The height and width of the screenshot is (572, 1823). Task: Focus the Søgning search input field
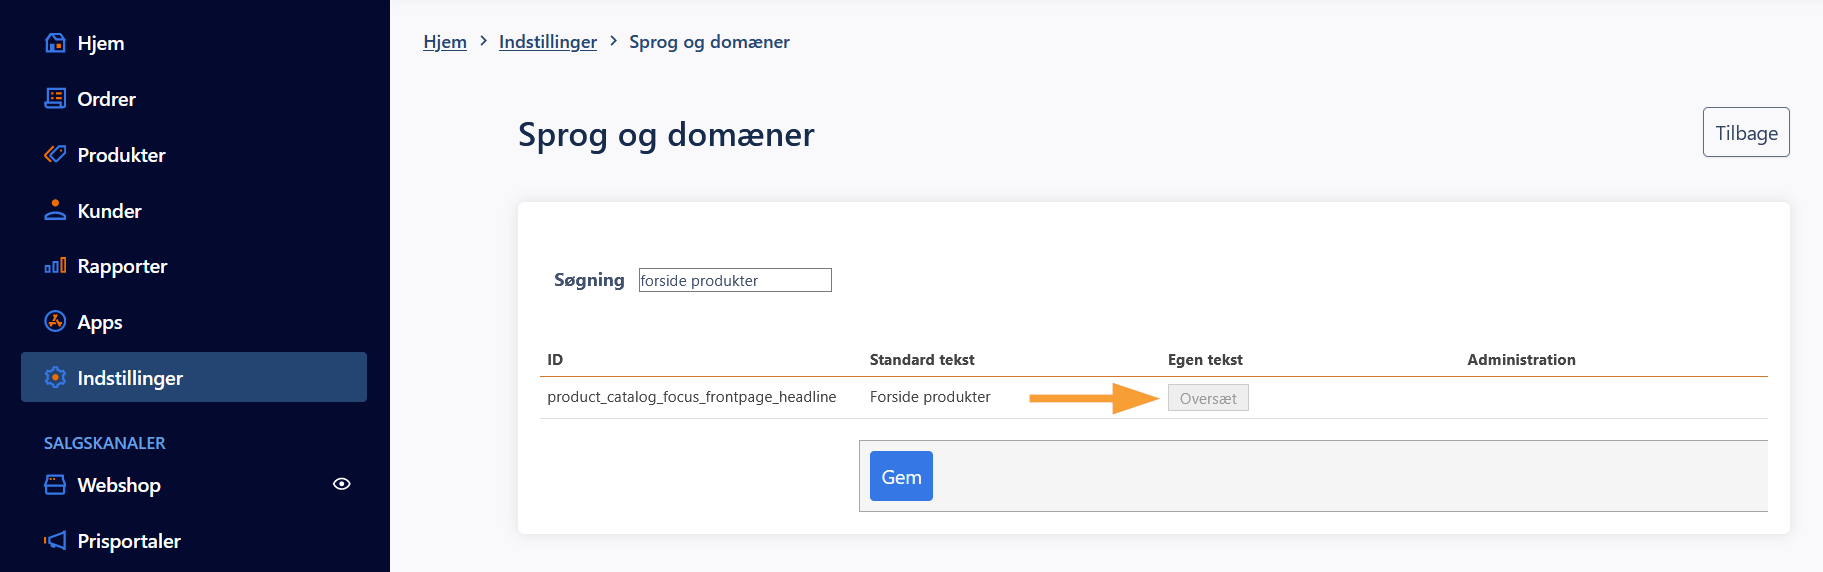point(735,280)
